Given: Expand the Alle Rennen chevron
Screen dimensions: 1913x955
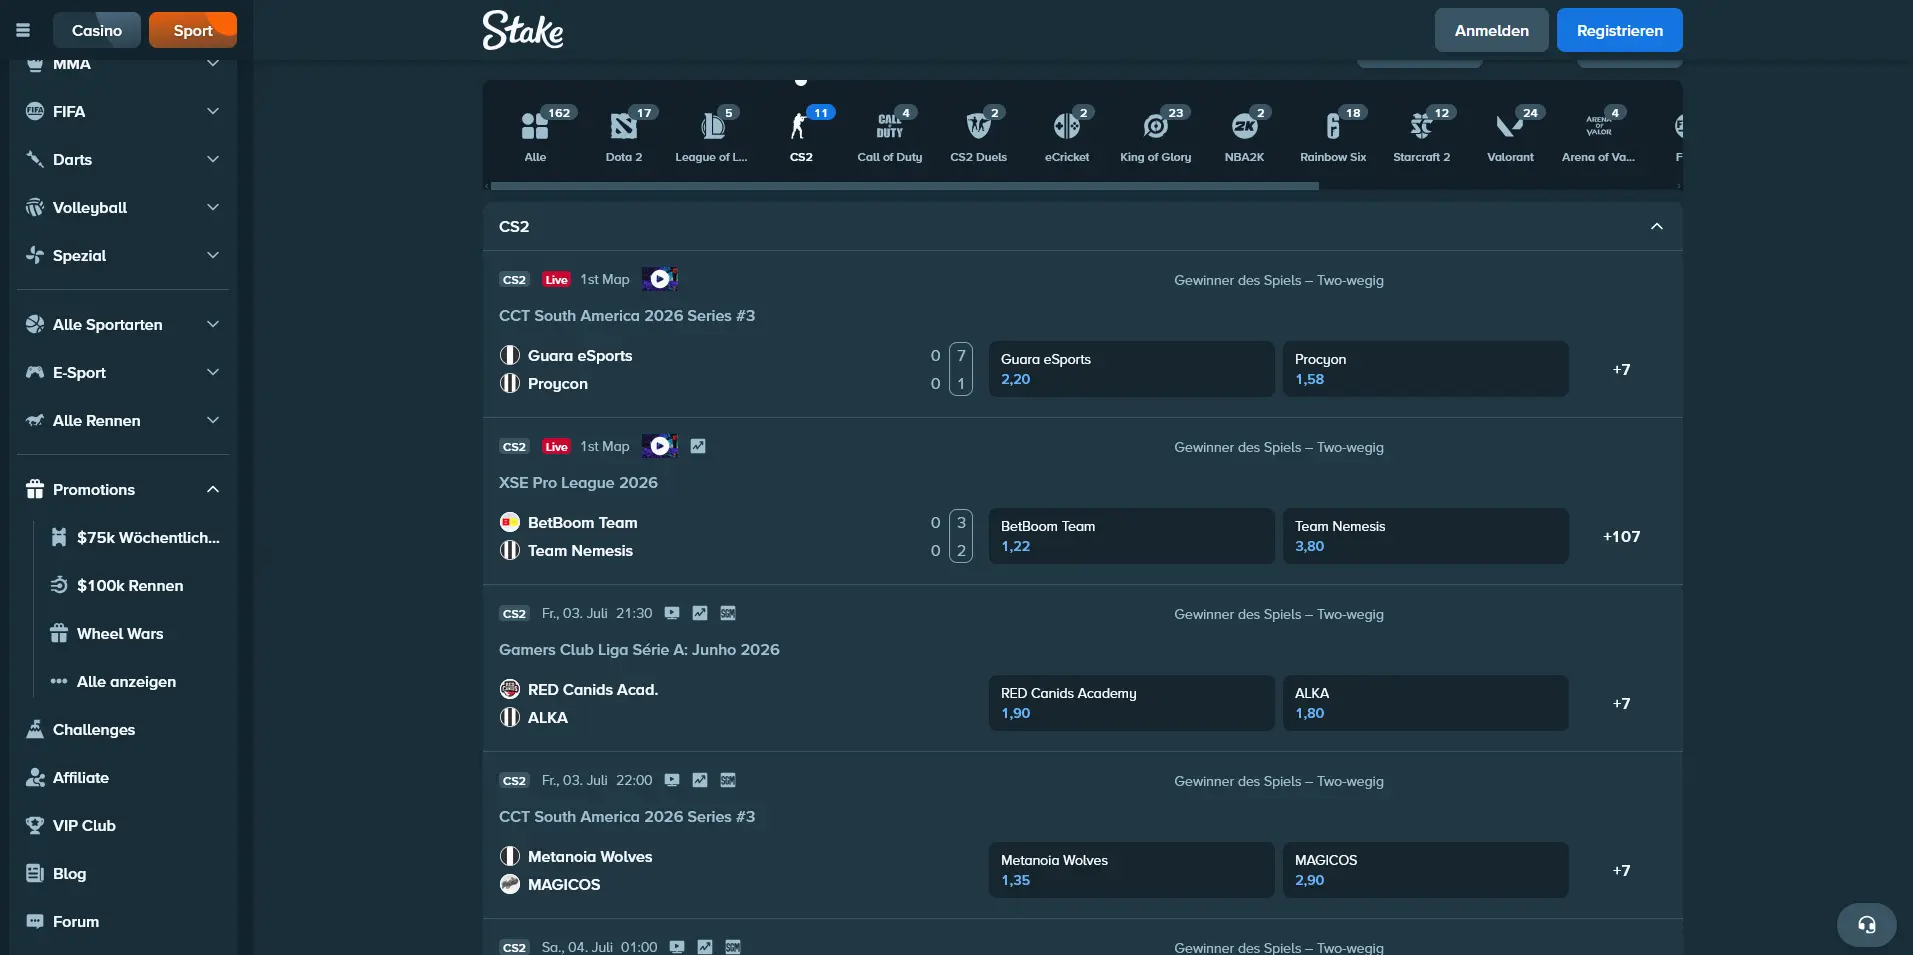Looking at the screenshot, I should [x=213, y=420].
